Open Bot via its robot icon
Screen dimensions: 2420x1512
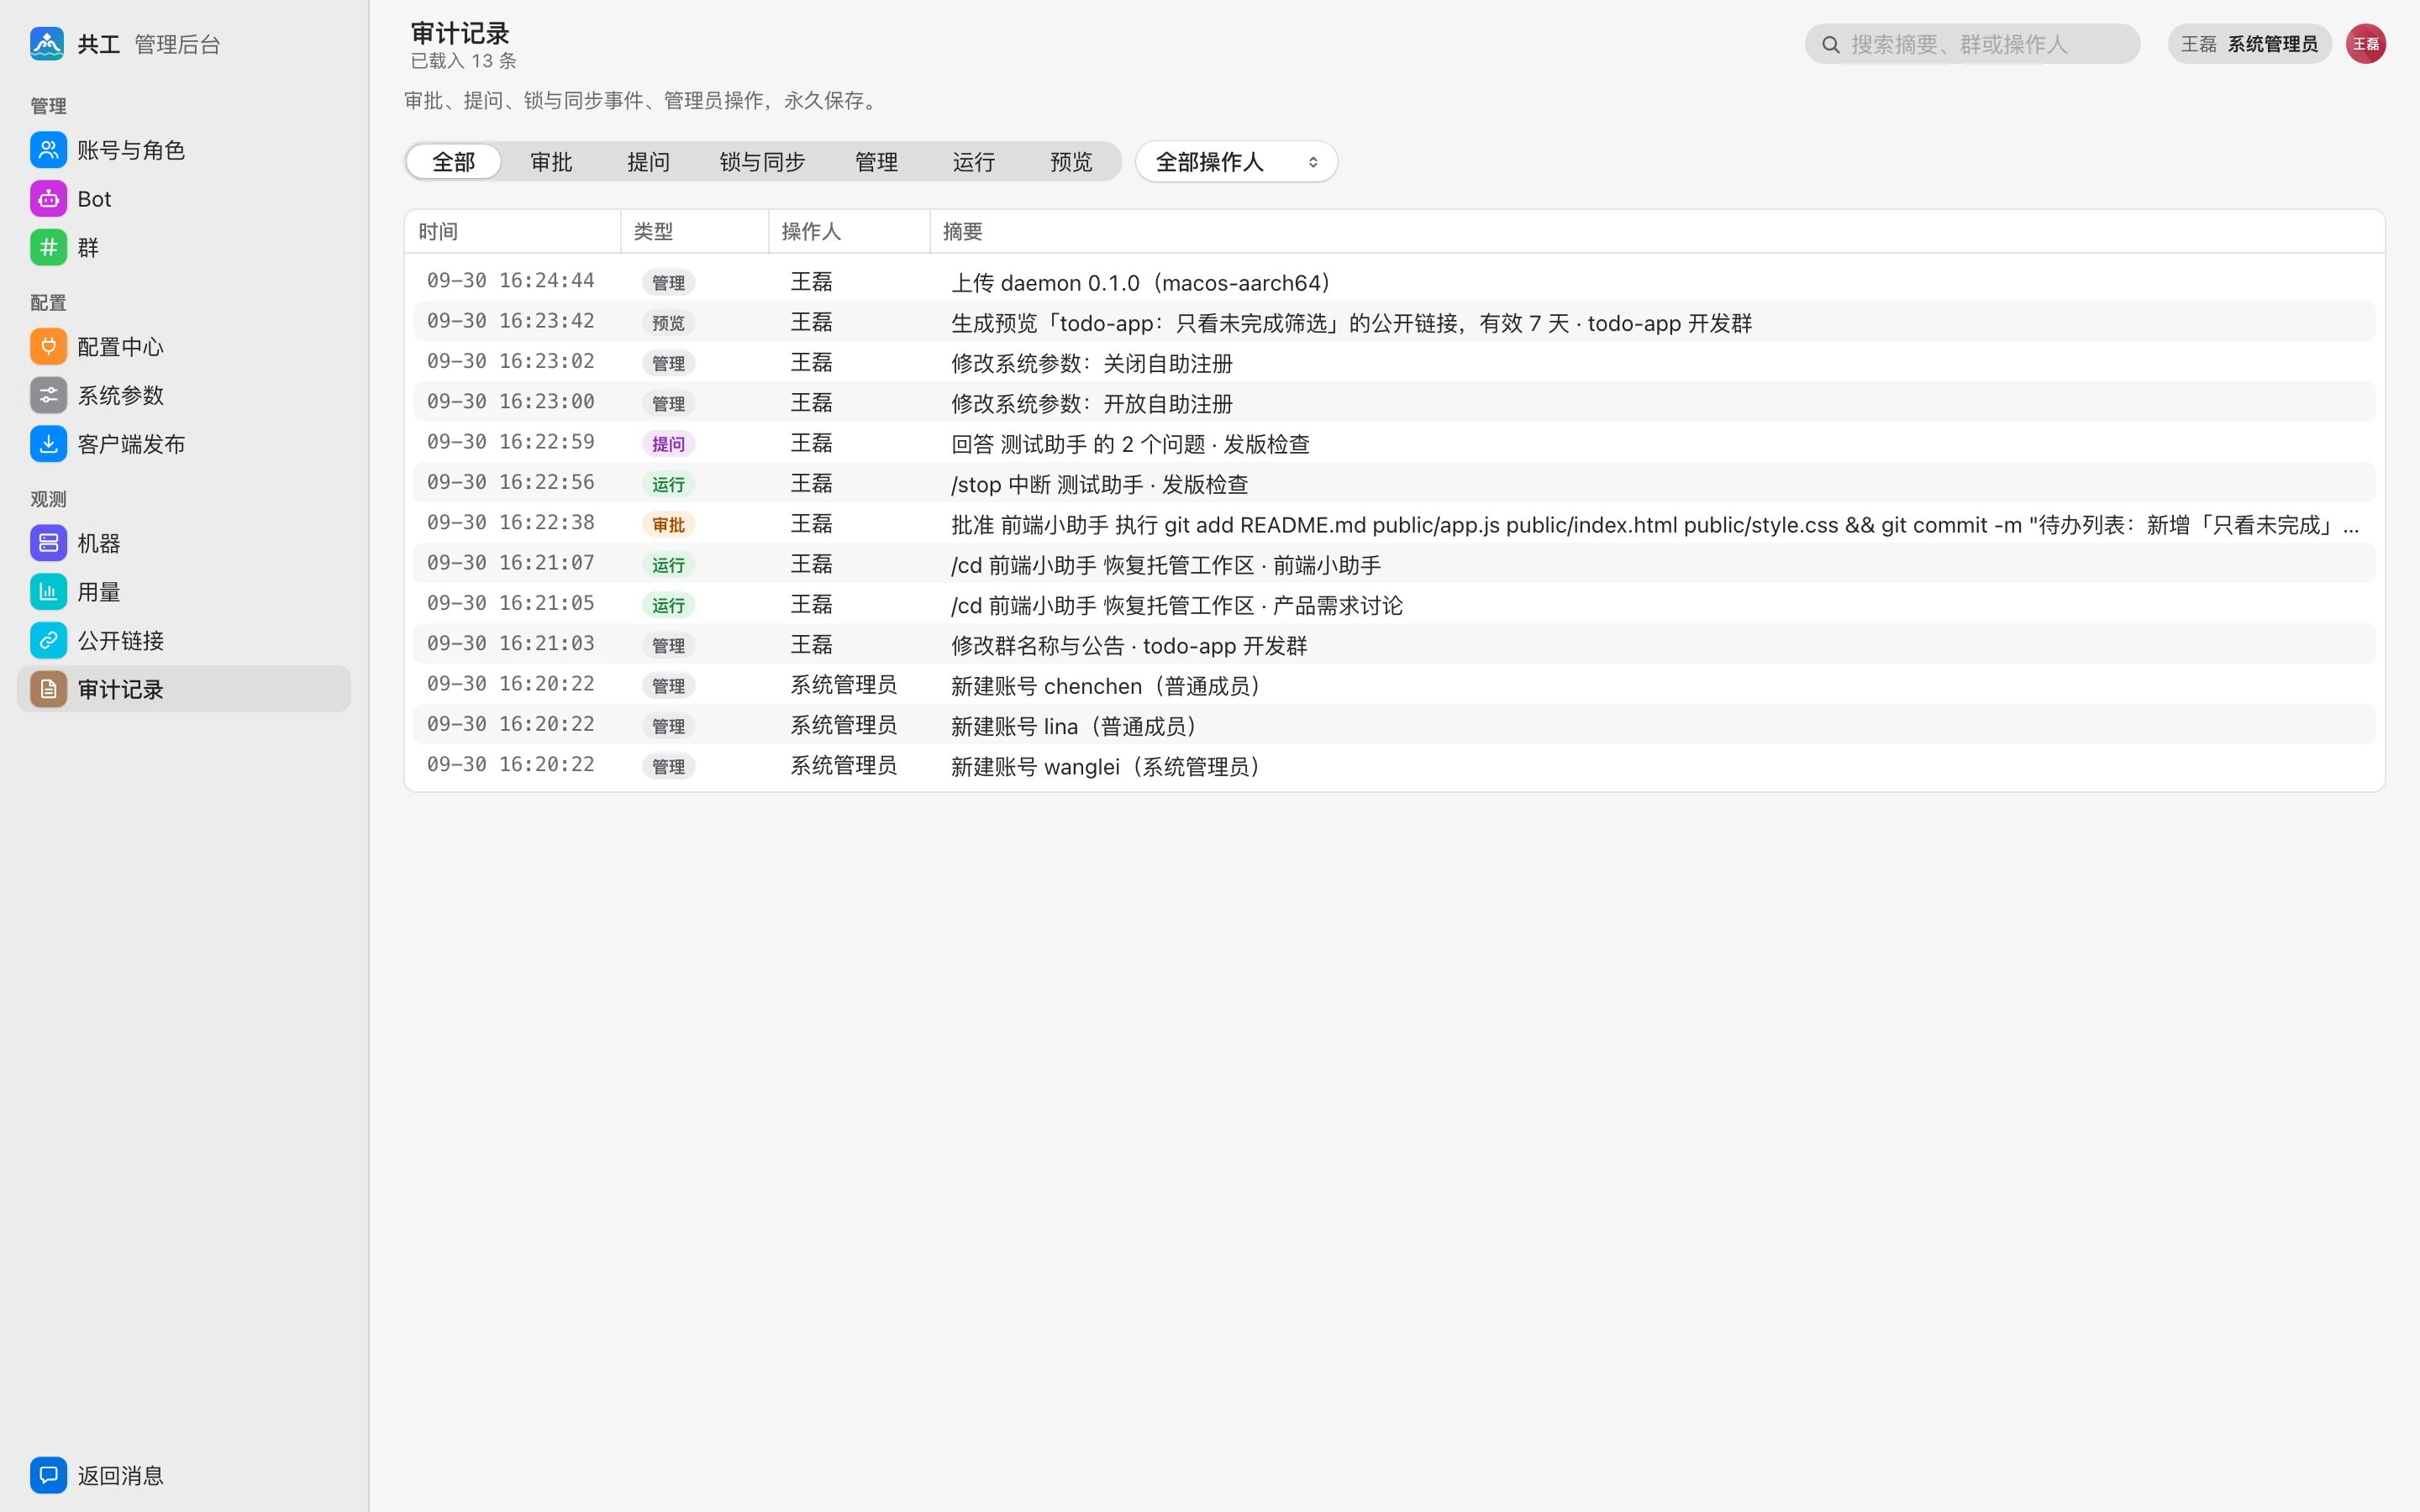tap(48, 199)
